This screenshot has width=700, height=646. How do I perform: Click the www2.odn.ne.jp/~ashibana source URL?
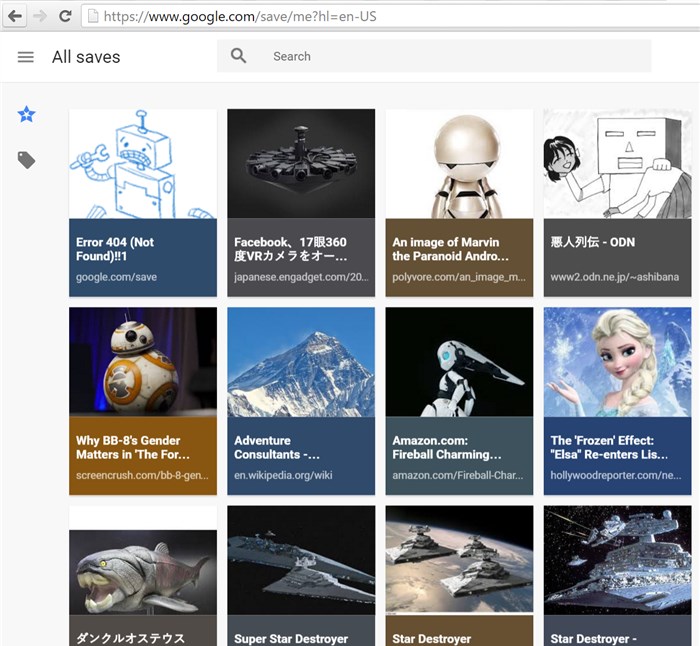pyautogui.click(x=615, y=277)
